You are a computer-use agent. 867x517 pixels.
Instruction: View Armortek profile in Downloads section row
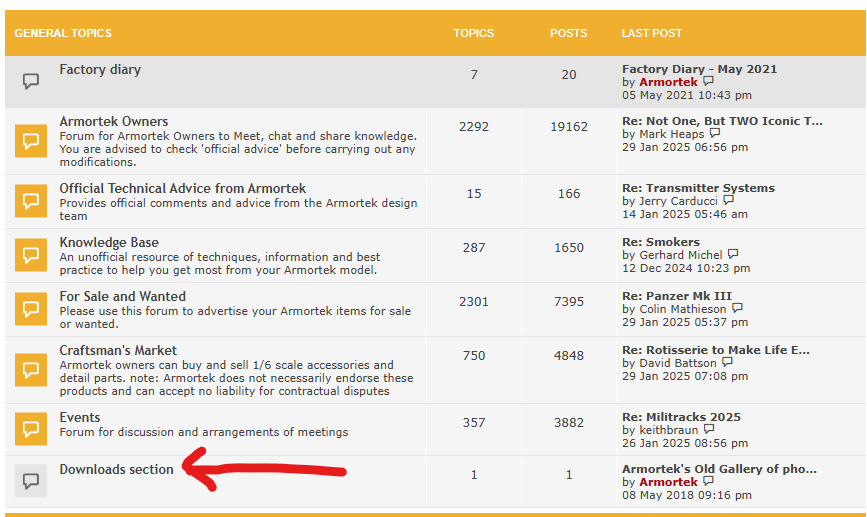[x=668, y=482]
